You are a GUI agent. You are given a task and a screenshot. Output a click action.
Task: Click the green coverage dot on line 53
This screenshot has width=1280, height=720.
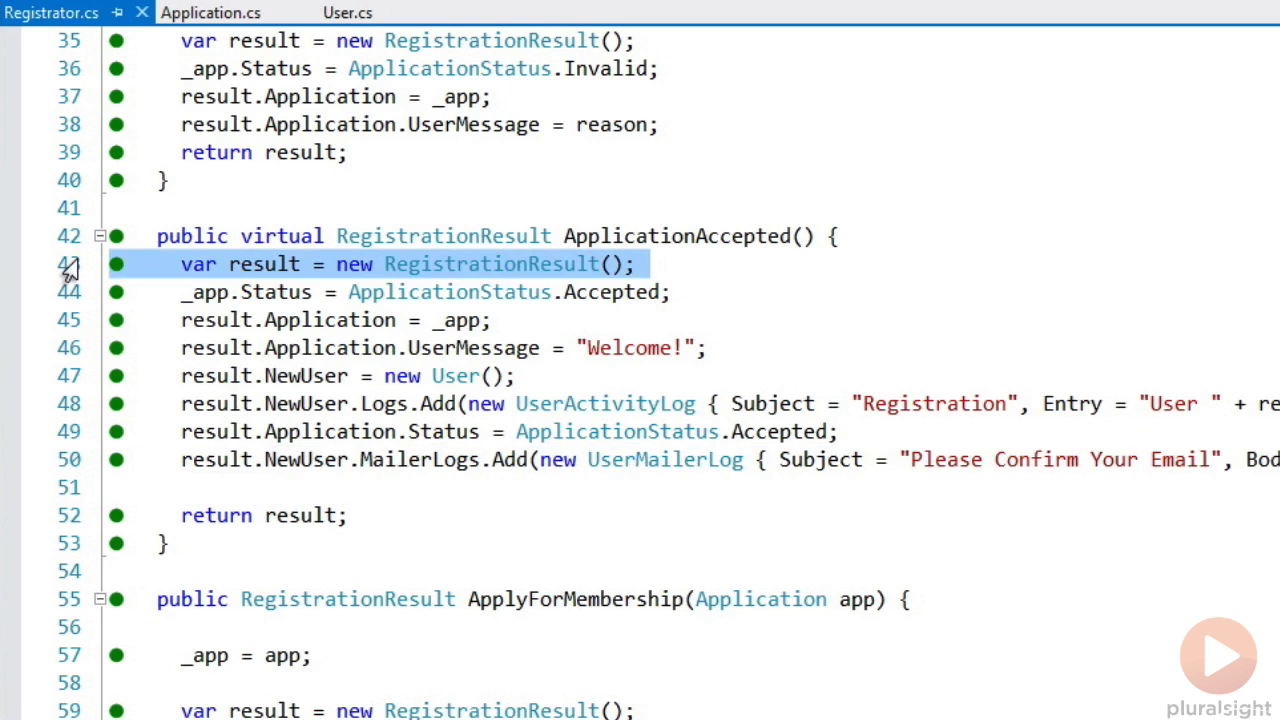click(x=117, y=543)
